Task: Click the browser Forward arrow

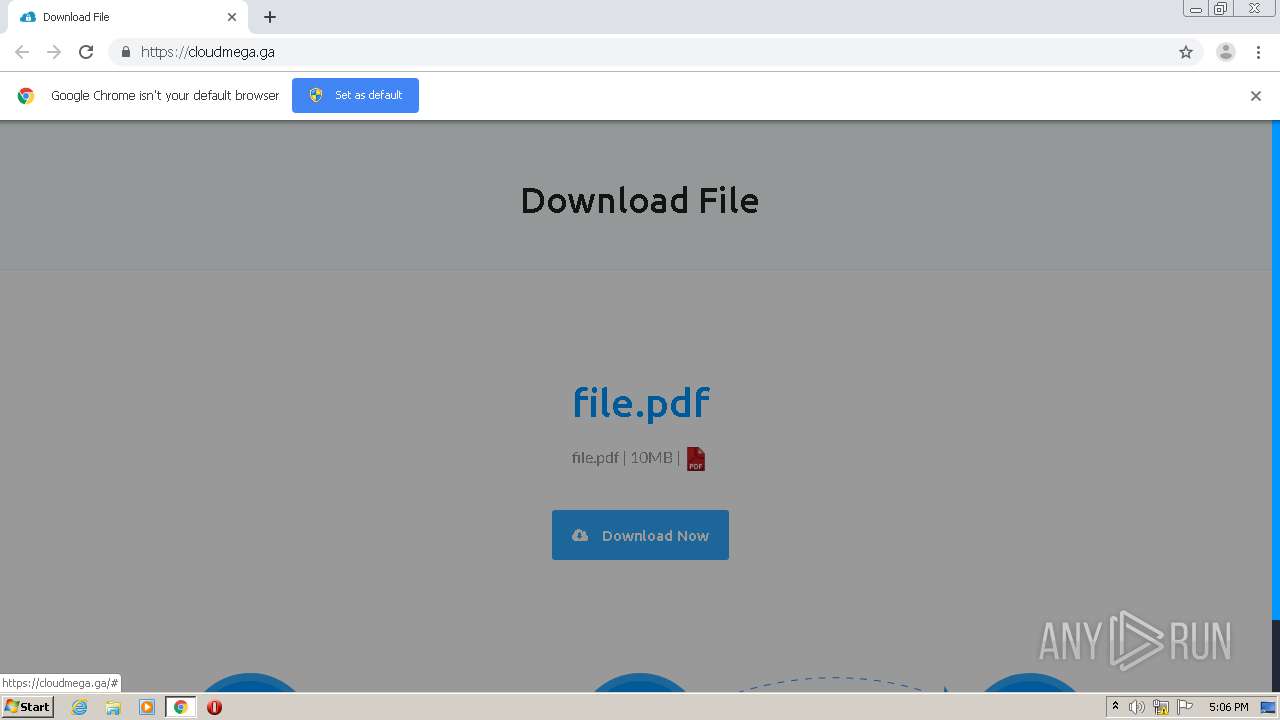Action: [x=54, y=52]
